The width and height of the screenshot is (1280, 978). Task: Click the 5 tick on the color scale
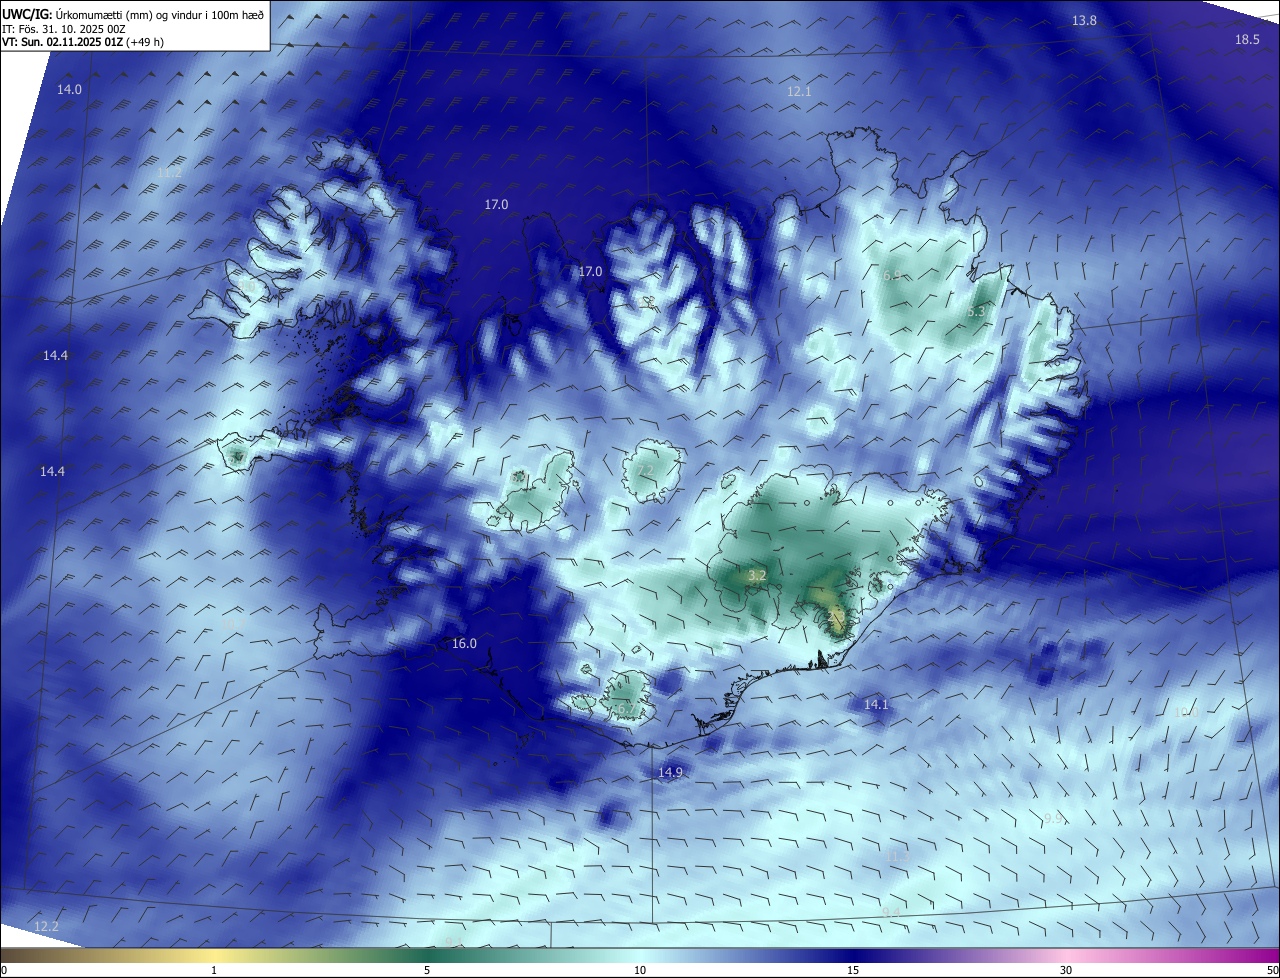click(x=427, y=971)
